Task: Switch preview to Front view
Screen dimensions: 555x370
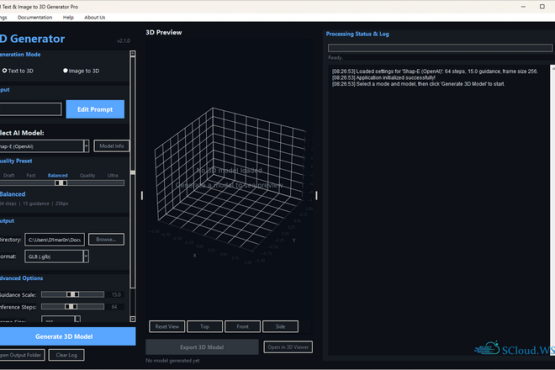Action: (242, 326)
